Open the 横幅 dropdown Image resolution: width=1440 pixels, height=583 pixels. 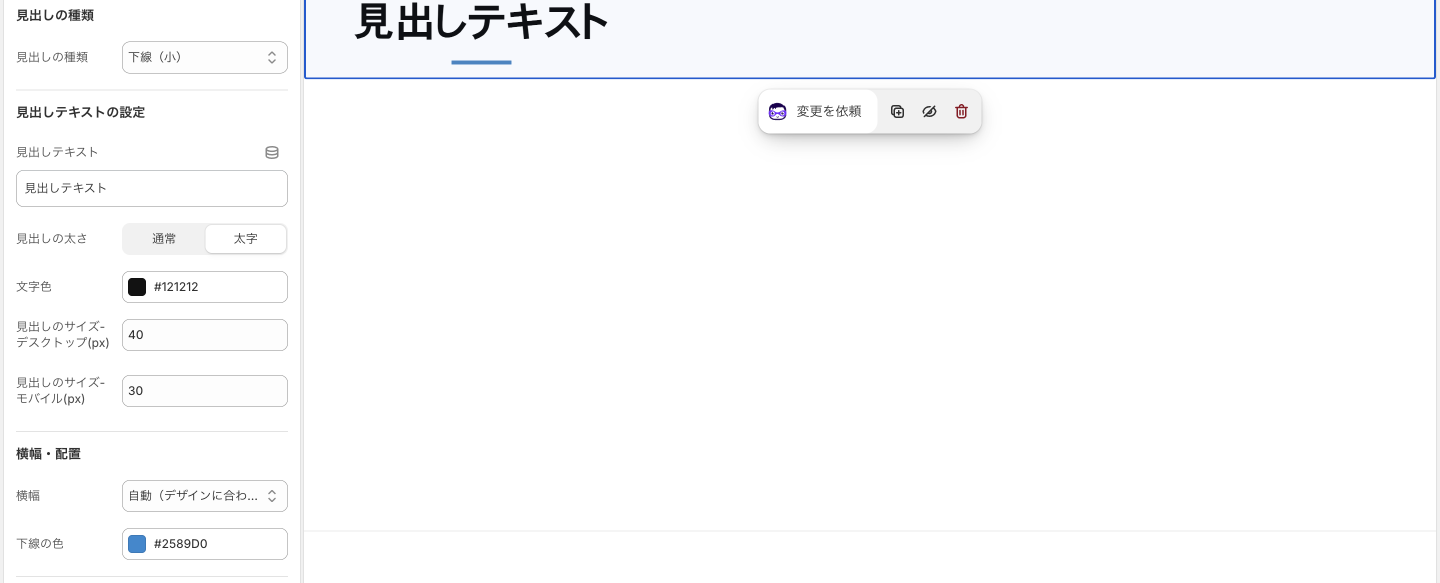[205, 496]
